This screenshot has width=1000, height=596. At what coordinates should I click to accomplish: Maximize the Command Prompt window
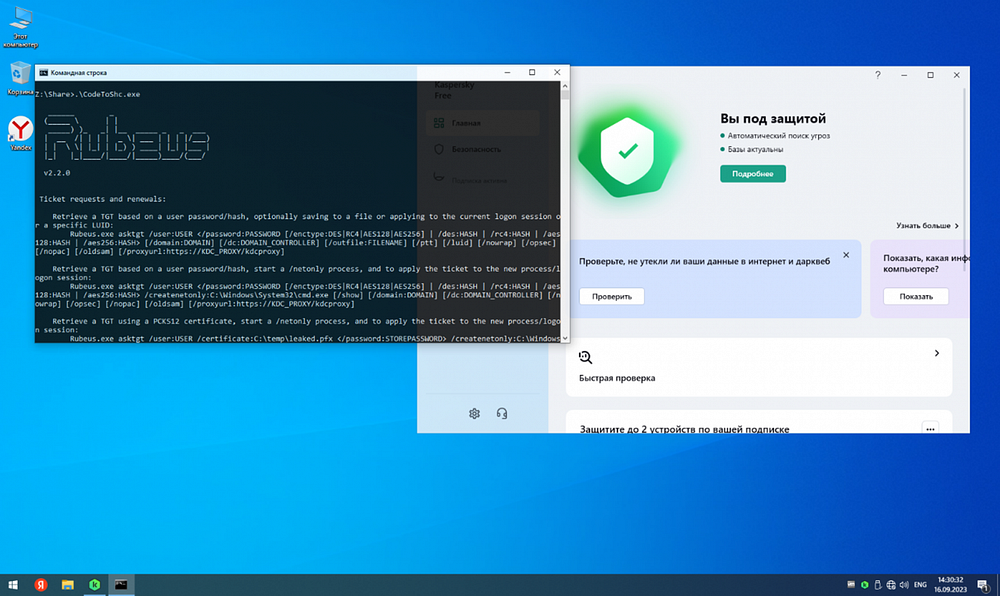click(x=532, y=73)
